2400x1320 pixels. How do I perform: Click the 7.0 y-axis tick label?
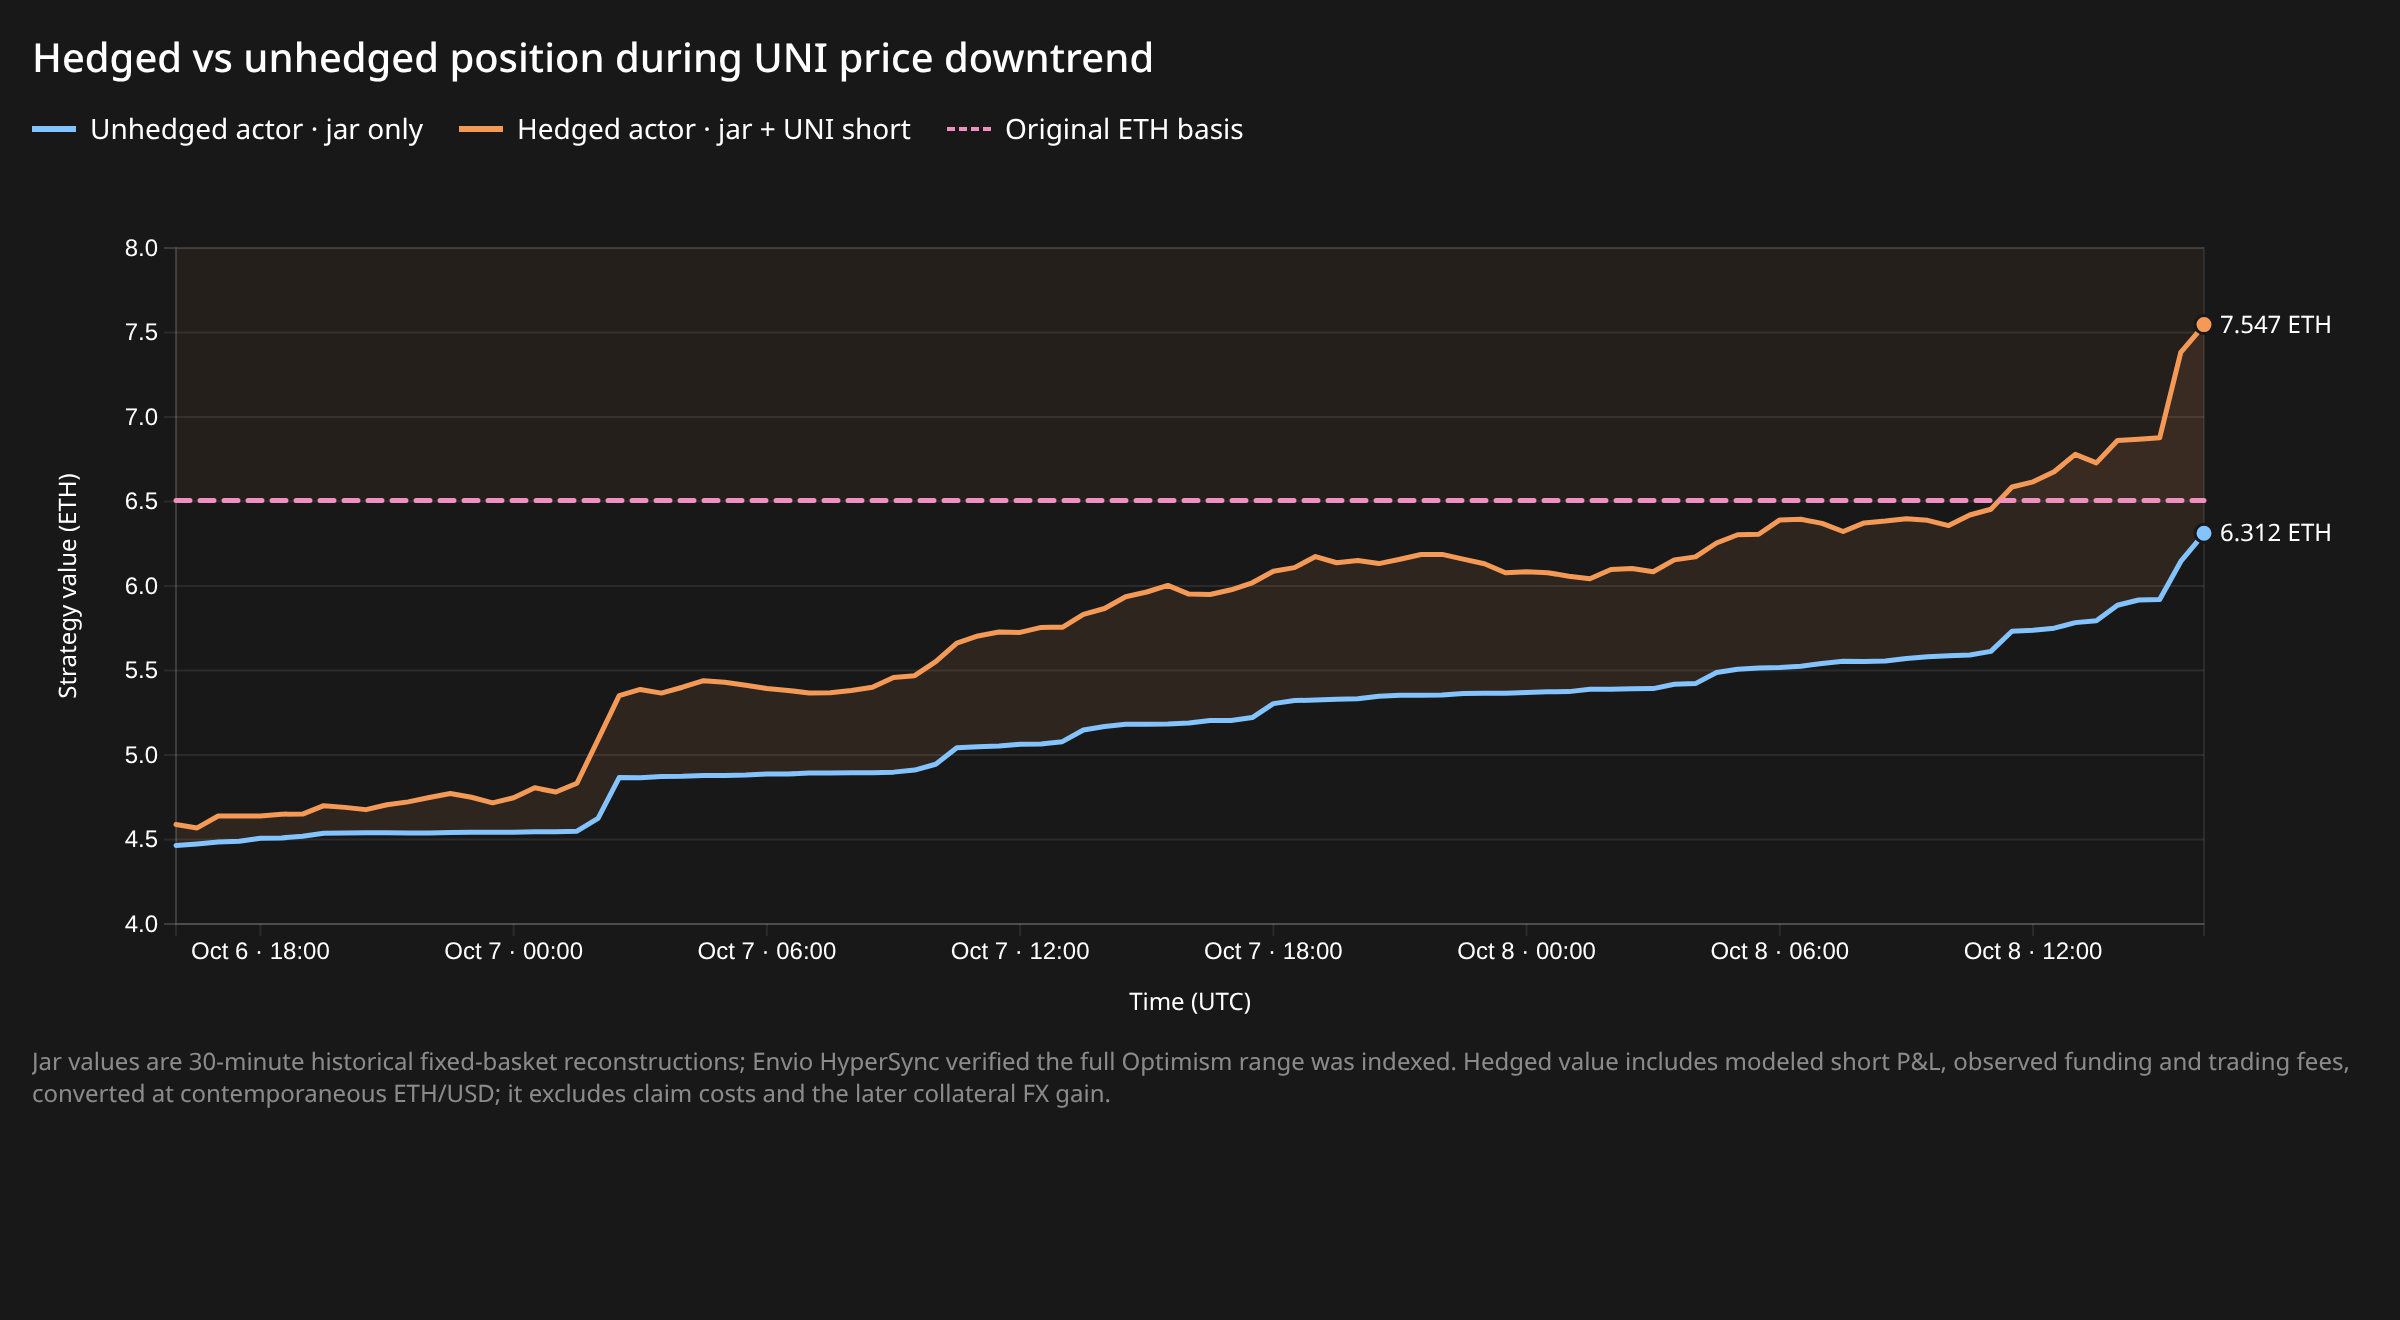pyautogui.click(x=141, y=417)
